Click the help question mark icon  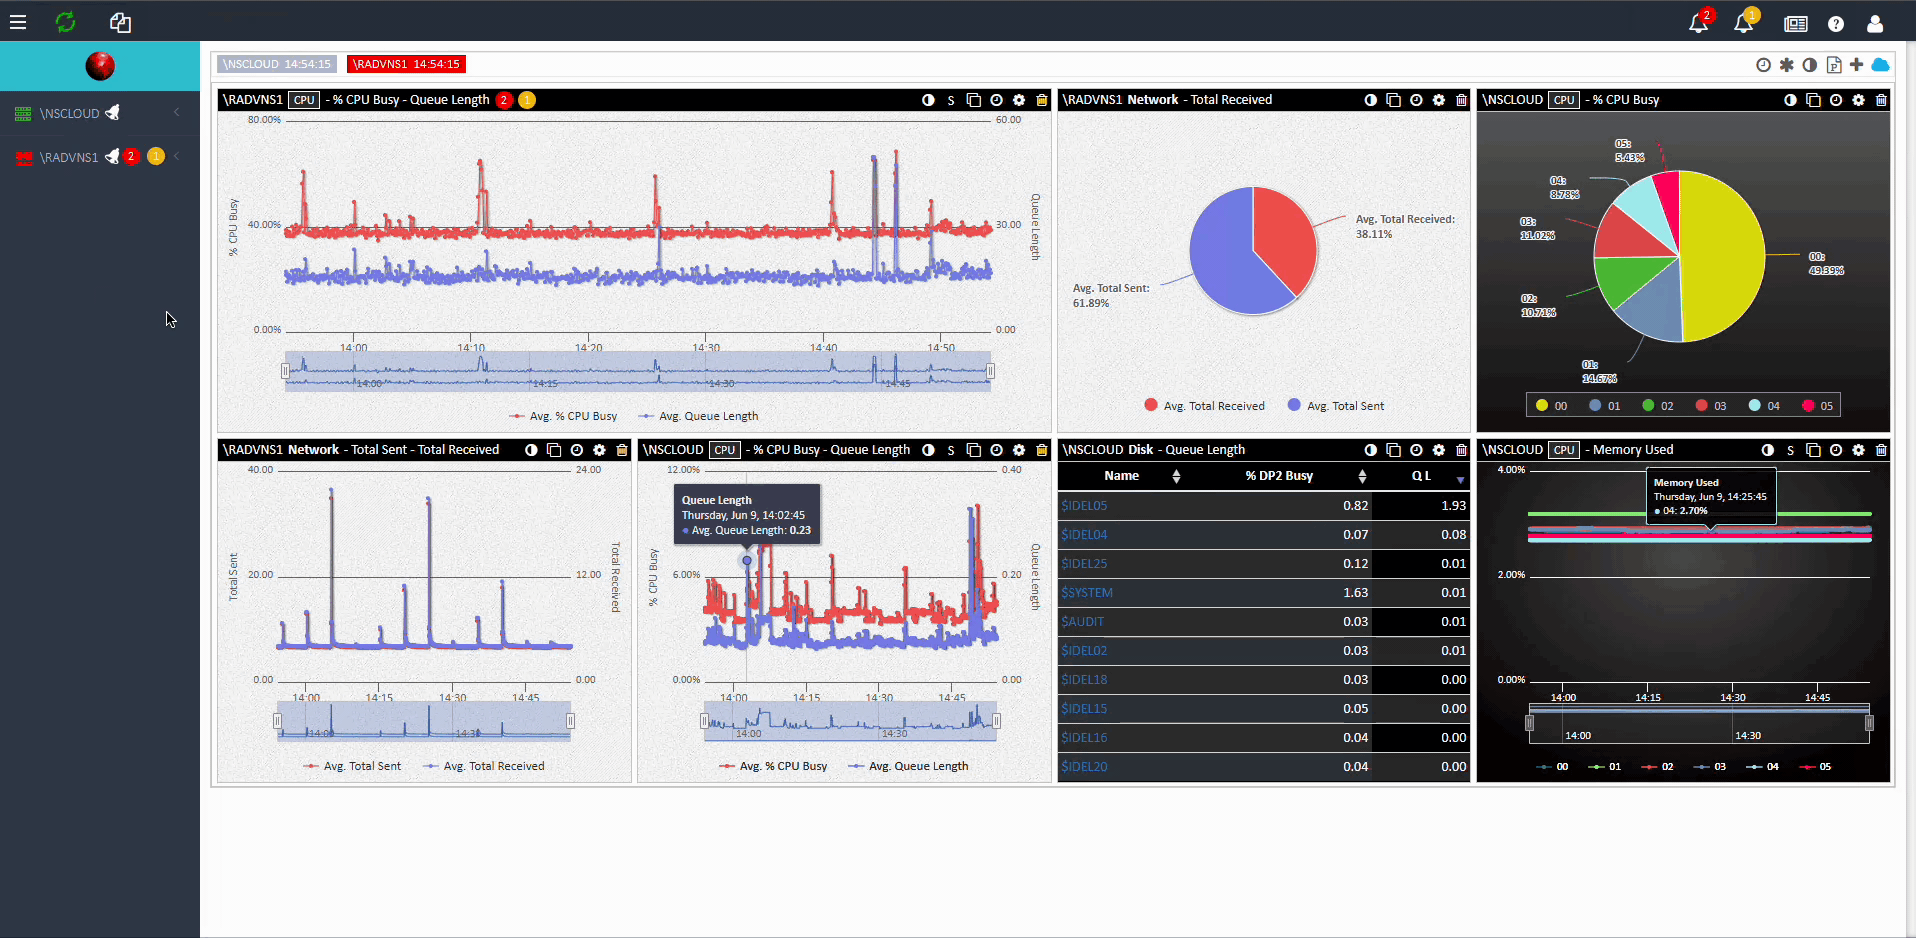(x=1836, y=24)
